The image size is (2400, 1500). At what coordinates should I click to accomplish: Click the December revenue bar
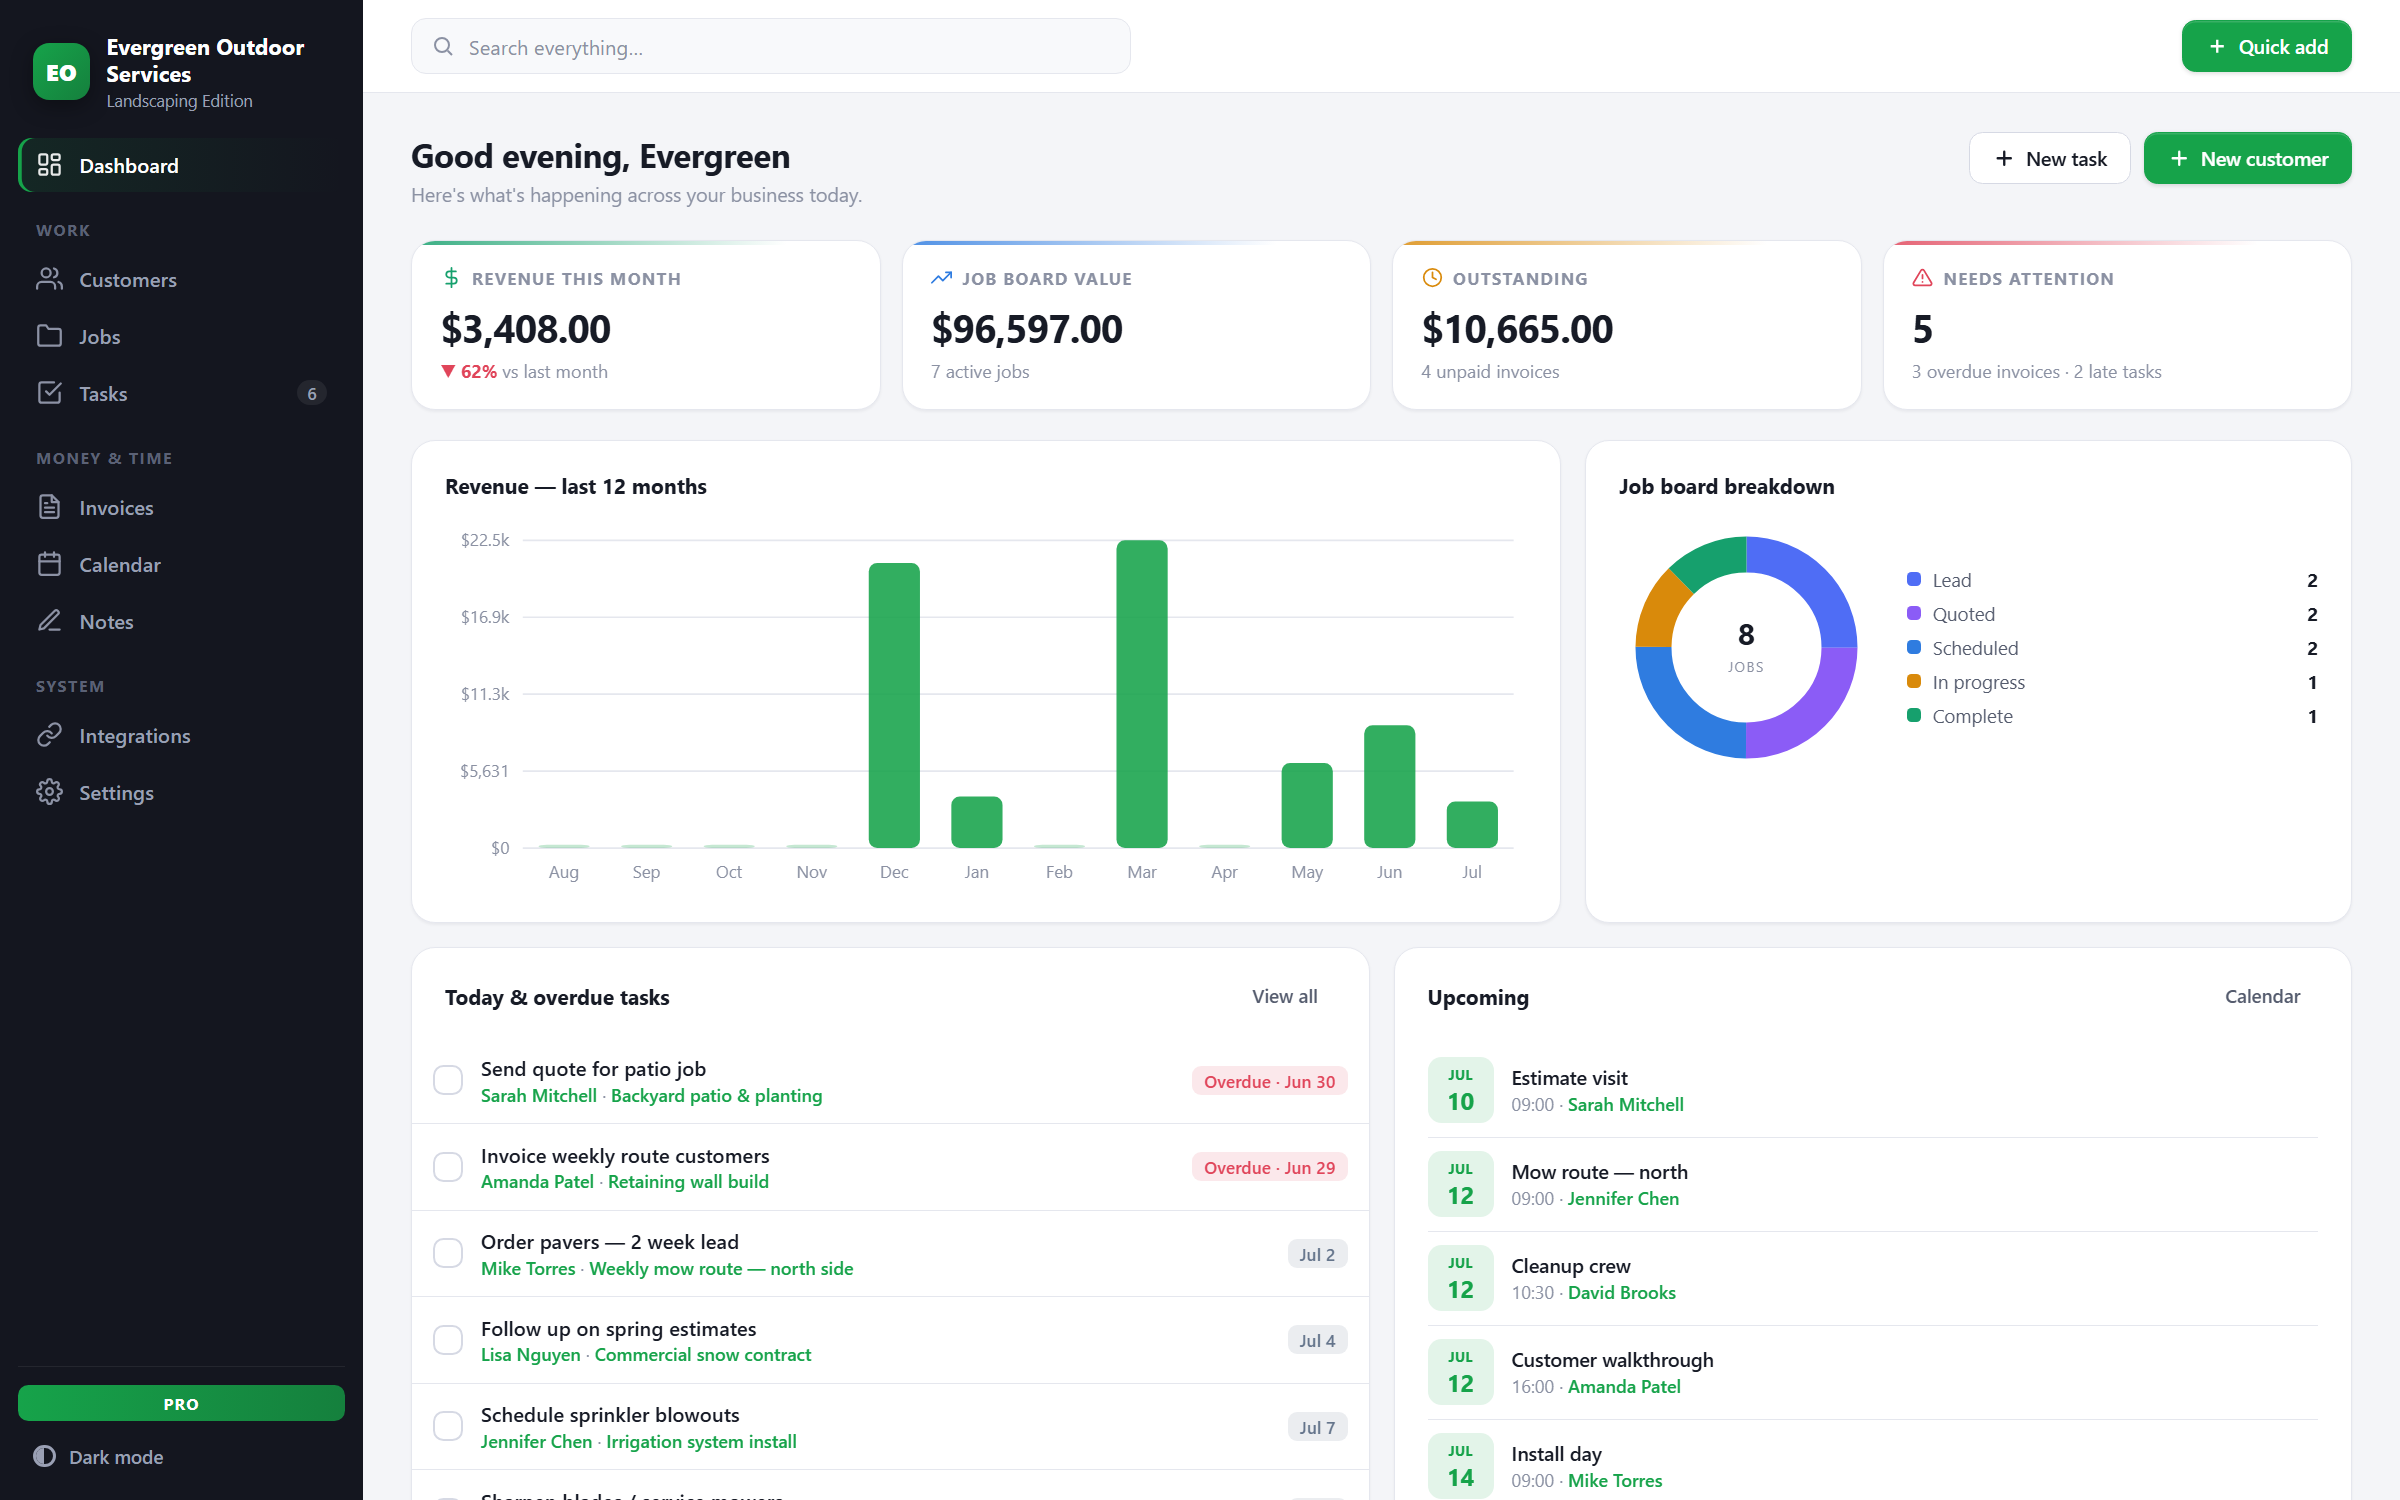tap(894, 705)
